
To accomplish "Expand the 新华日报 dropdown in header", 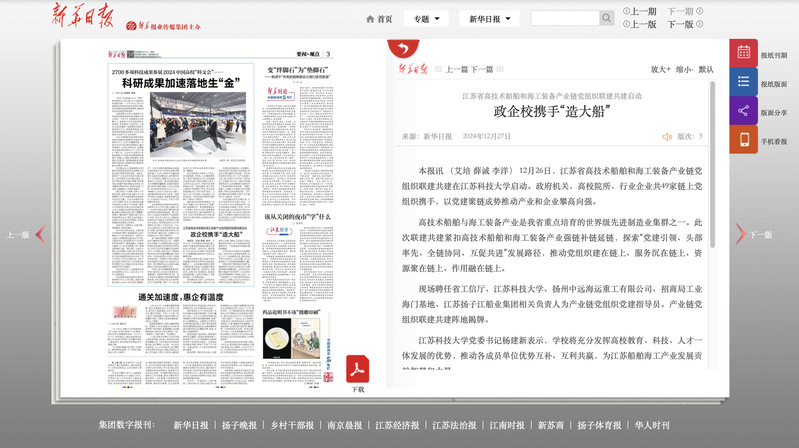I will click(x=489, y=18).
